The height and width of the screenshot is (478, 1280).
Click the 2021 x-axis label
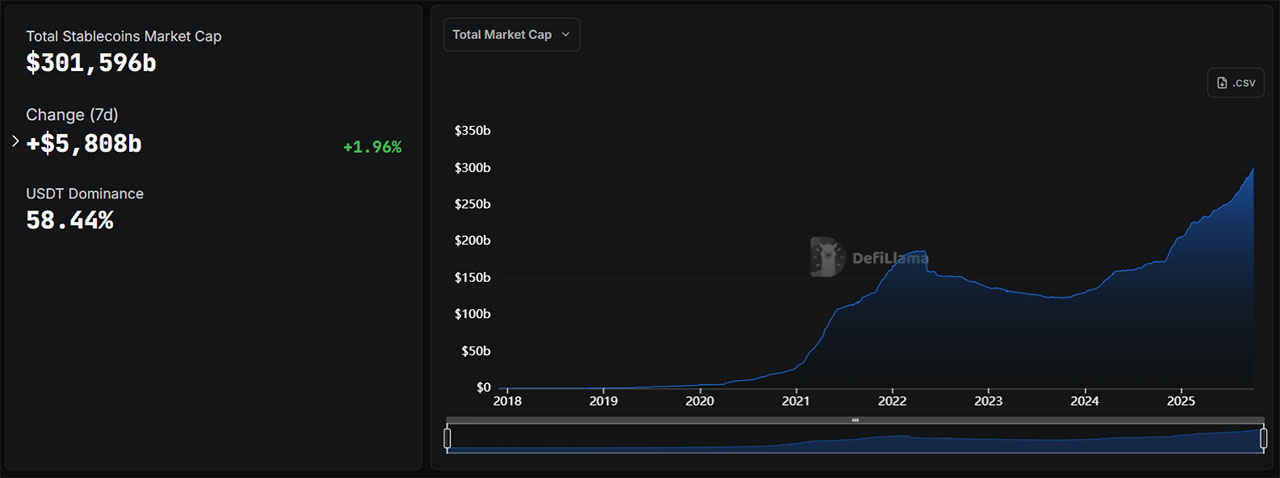[x=796, y=402]
